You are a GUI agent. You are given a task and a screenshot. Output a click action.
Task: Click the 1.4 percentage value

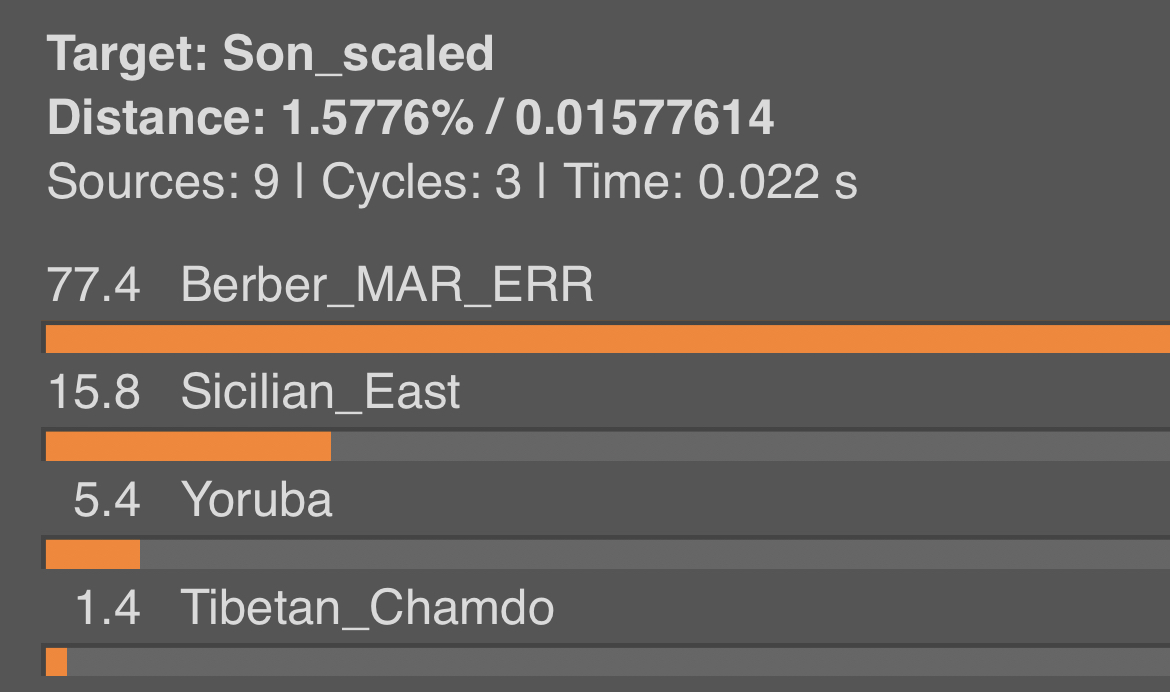[107, 607]
